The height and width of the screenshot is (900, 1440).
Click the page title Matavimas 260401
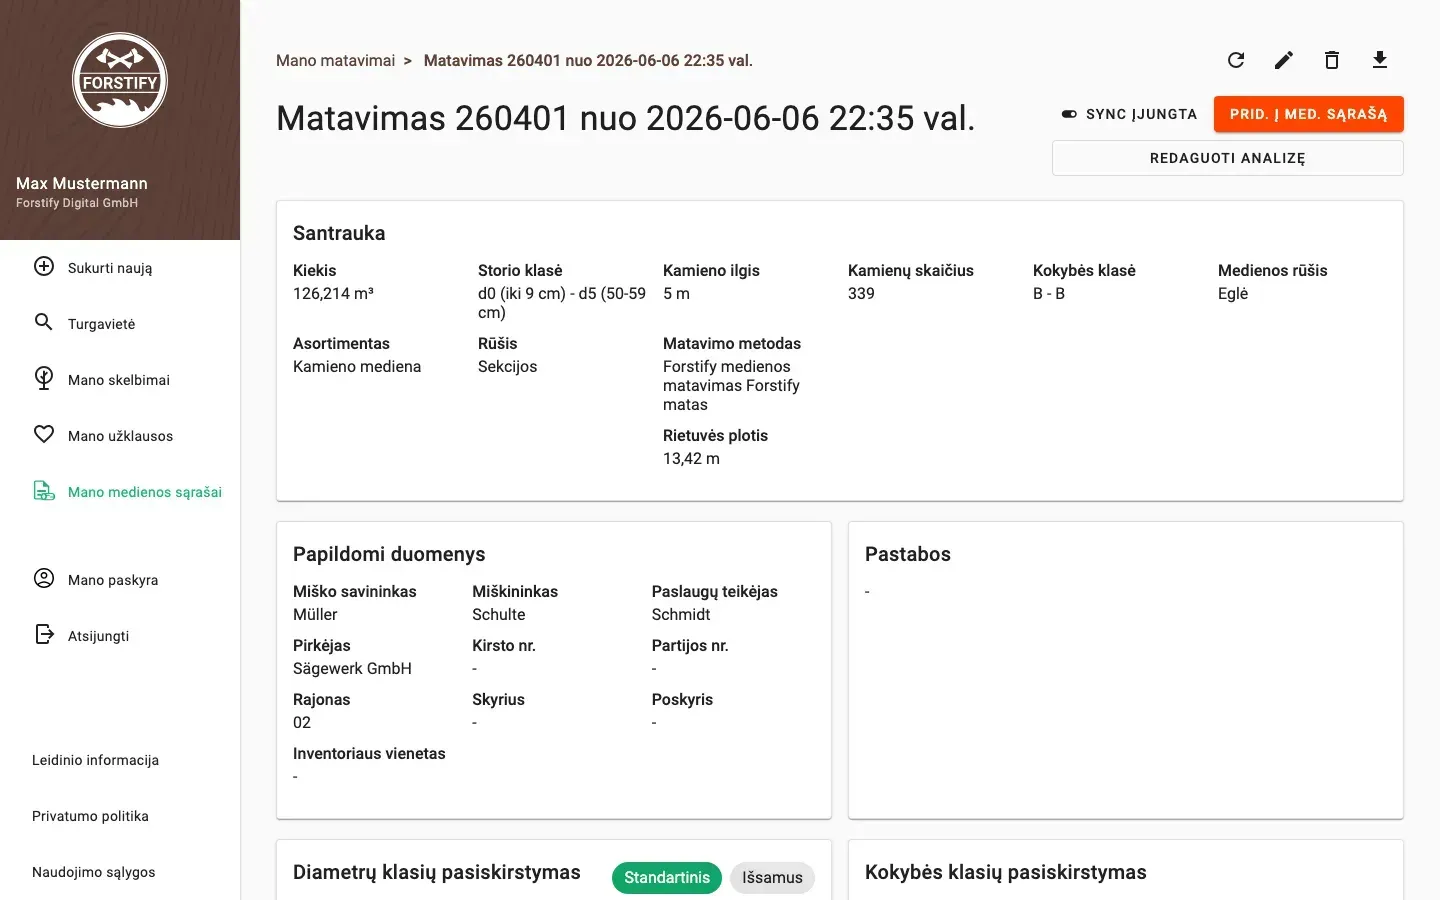click(x=625, y=118)
